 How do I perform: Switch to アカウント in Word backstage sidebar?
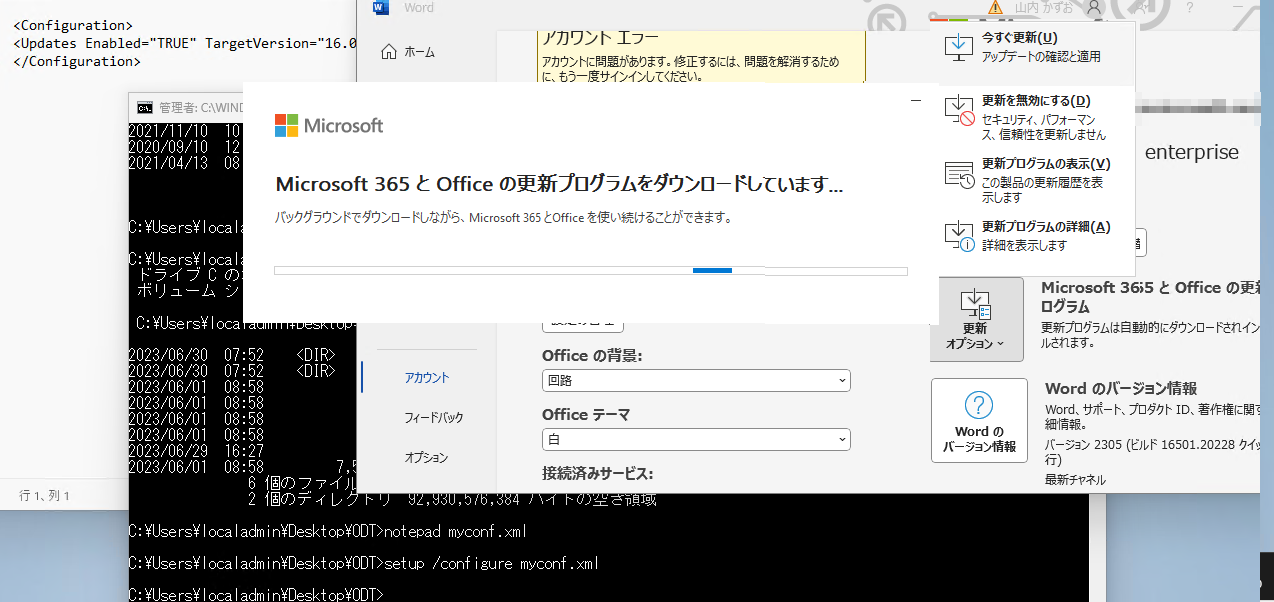tap(427, 378)
